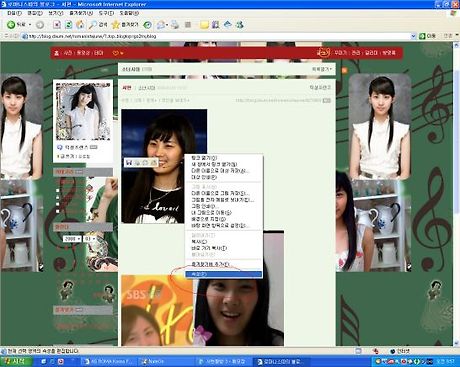This screenshot has width=460, height=367.
Task: Click the Stop loading icon
Action: click(x=57, y=25)
